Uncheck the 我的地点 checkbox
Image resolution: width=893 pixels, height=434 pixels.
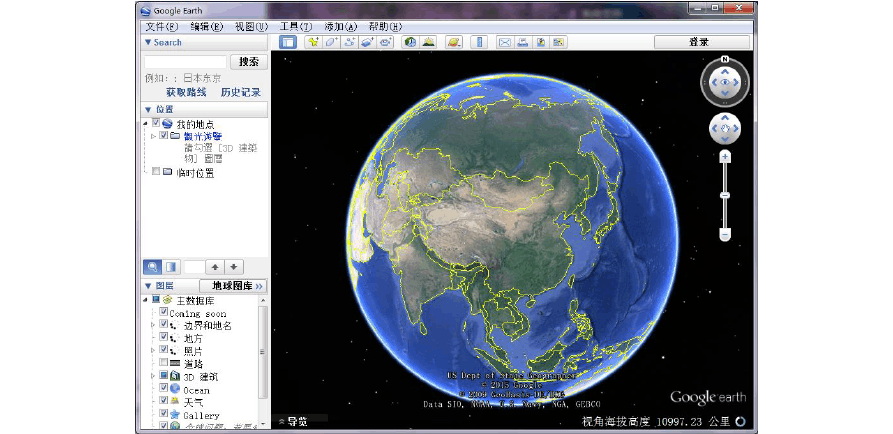(156, 123)
